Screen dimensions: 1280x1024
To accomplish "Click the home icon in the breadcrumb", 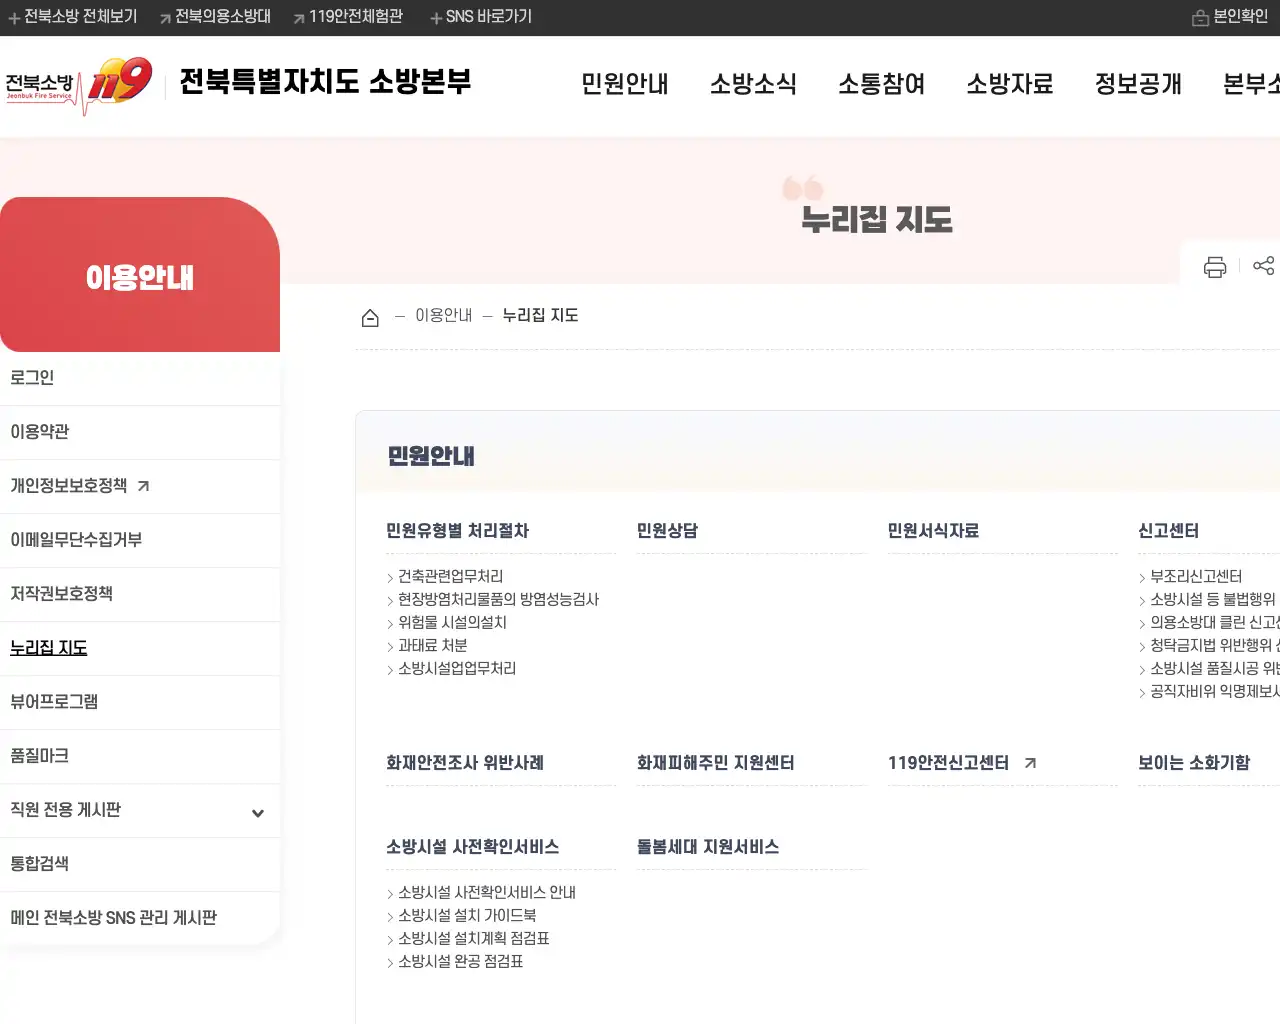I will pyautogui.click(x=370, y=315).
